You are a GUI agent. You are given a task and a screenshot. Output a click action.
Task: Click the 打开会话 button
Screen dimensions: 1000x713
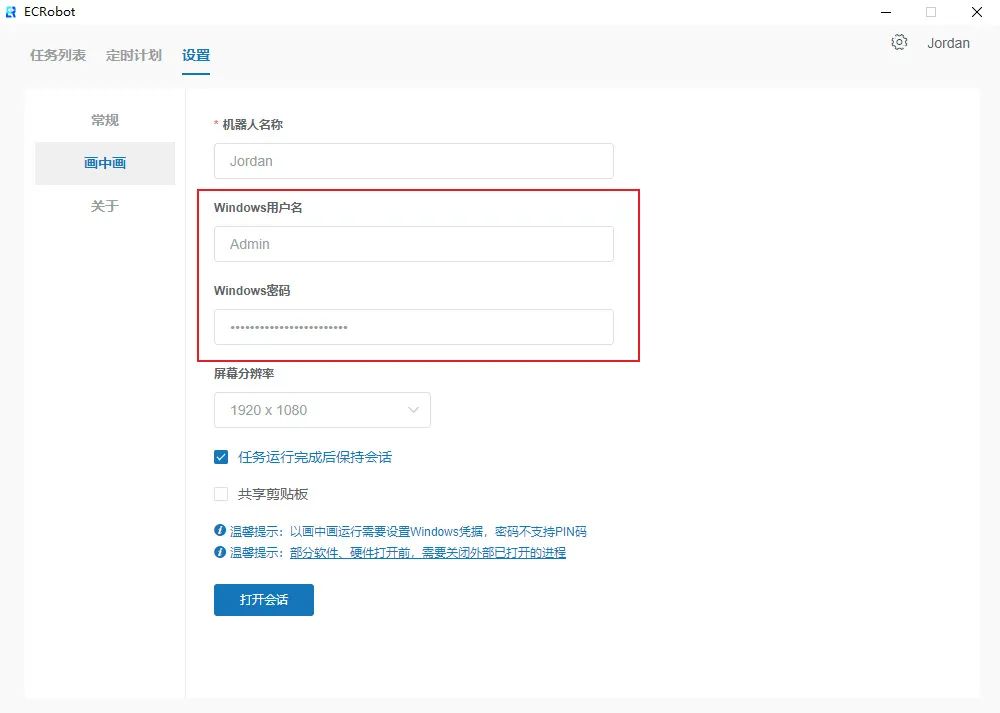tap(264, 600)
